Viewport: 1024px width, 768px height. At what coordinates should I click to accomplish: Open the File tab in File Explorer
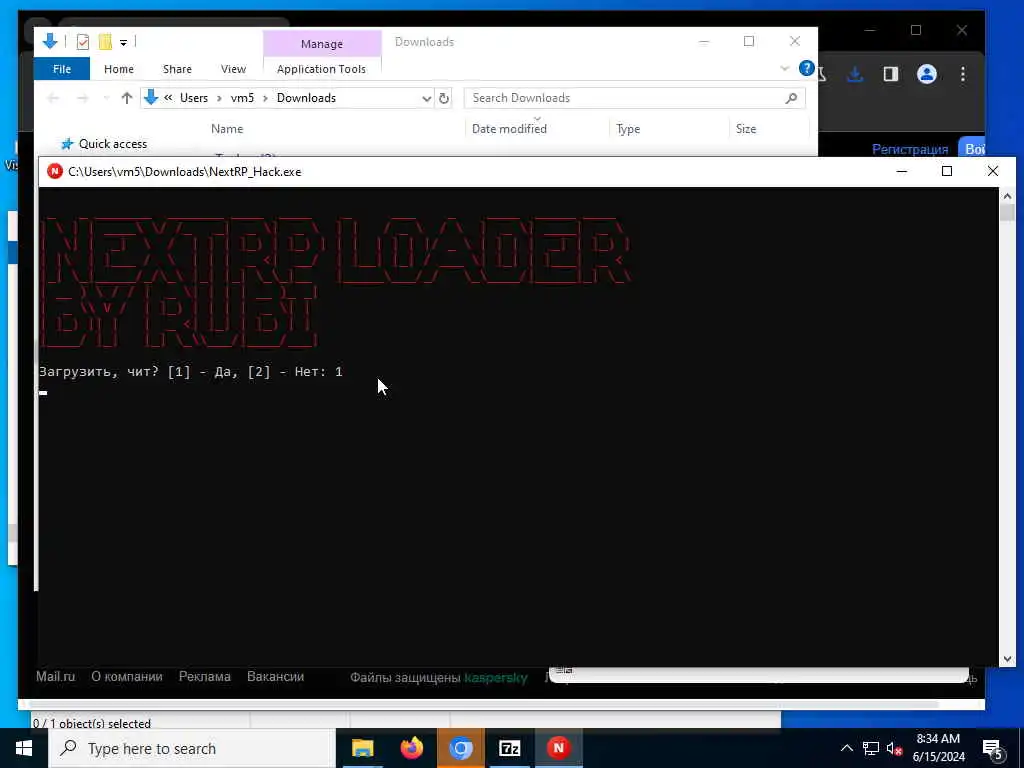click(x=62, y=69)
